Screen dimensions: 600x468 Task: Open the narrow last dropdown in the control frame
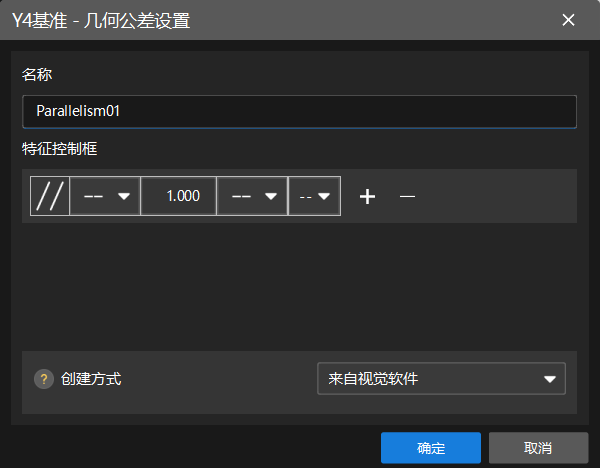click(x=314, y=196)
